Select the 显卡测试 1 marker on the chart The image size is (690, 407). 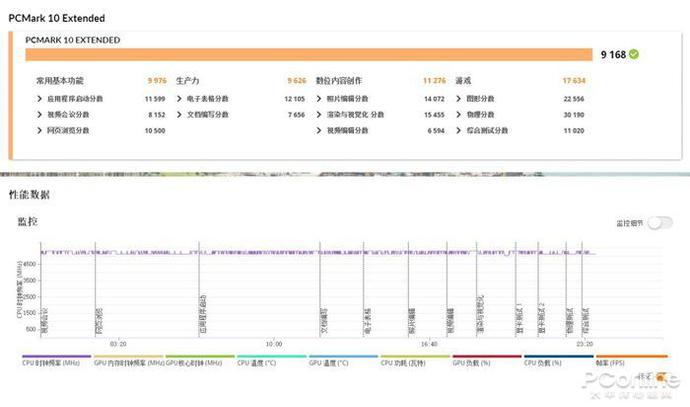click(520, 319)
